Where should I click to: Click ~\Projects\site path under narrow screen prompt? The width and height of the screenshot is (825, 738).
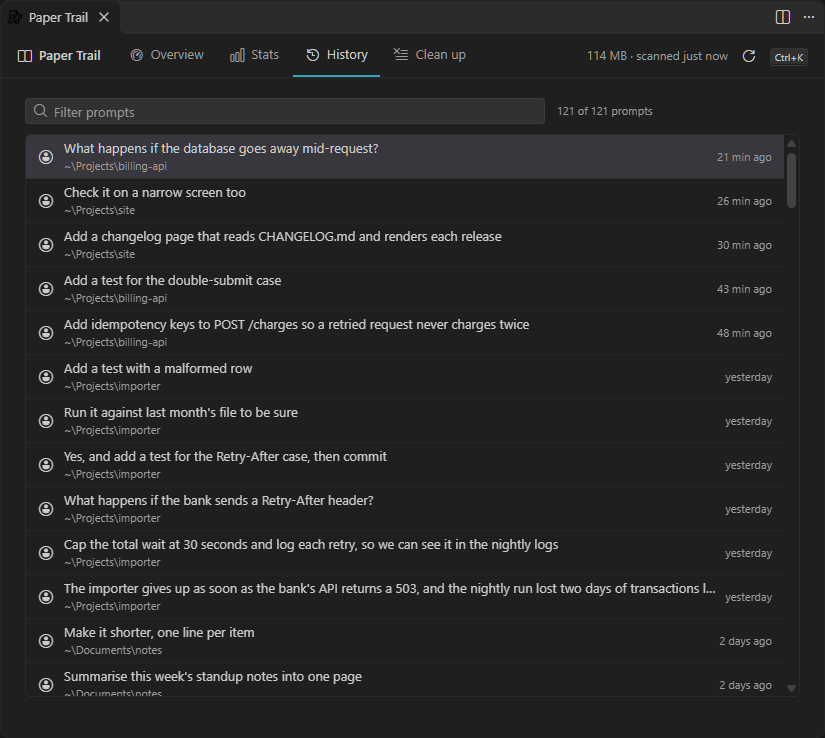(99, 210)
